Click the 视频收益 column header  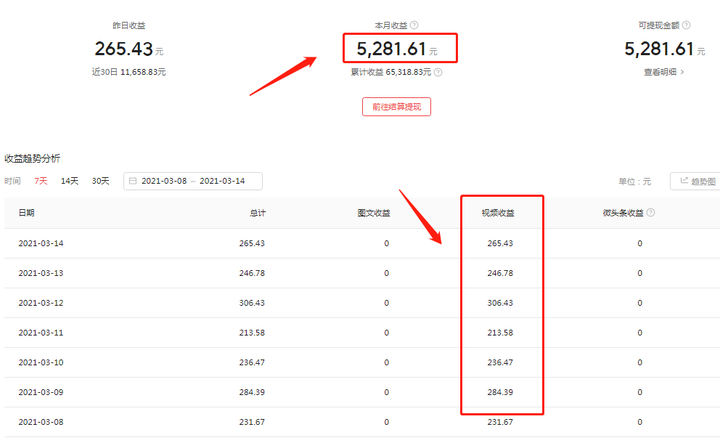pos(498,213)
